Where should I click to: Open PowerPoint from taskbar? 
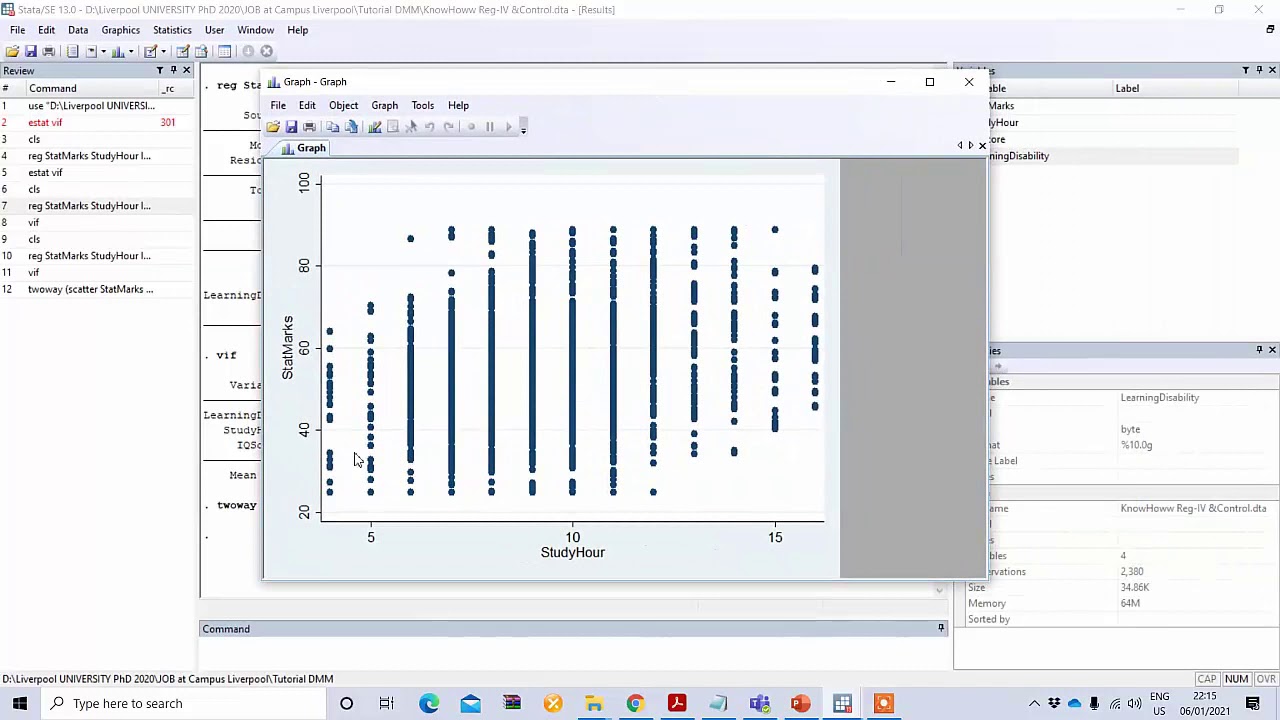point(800,703)
